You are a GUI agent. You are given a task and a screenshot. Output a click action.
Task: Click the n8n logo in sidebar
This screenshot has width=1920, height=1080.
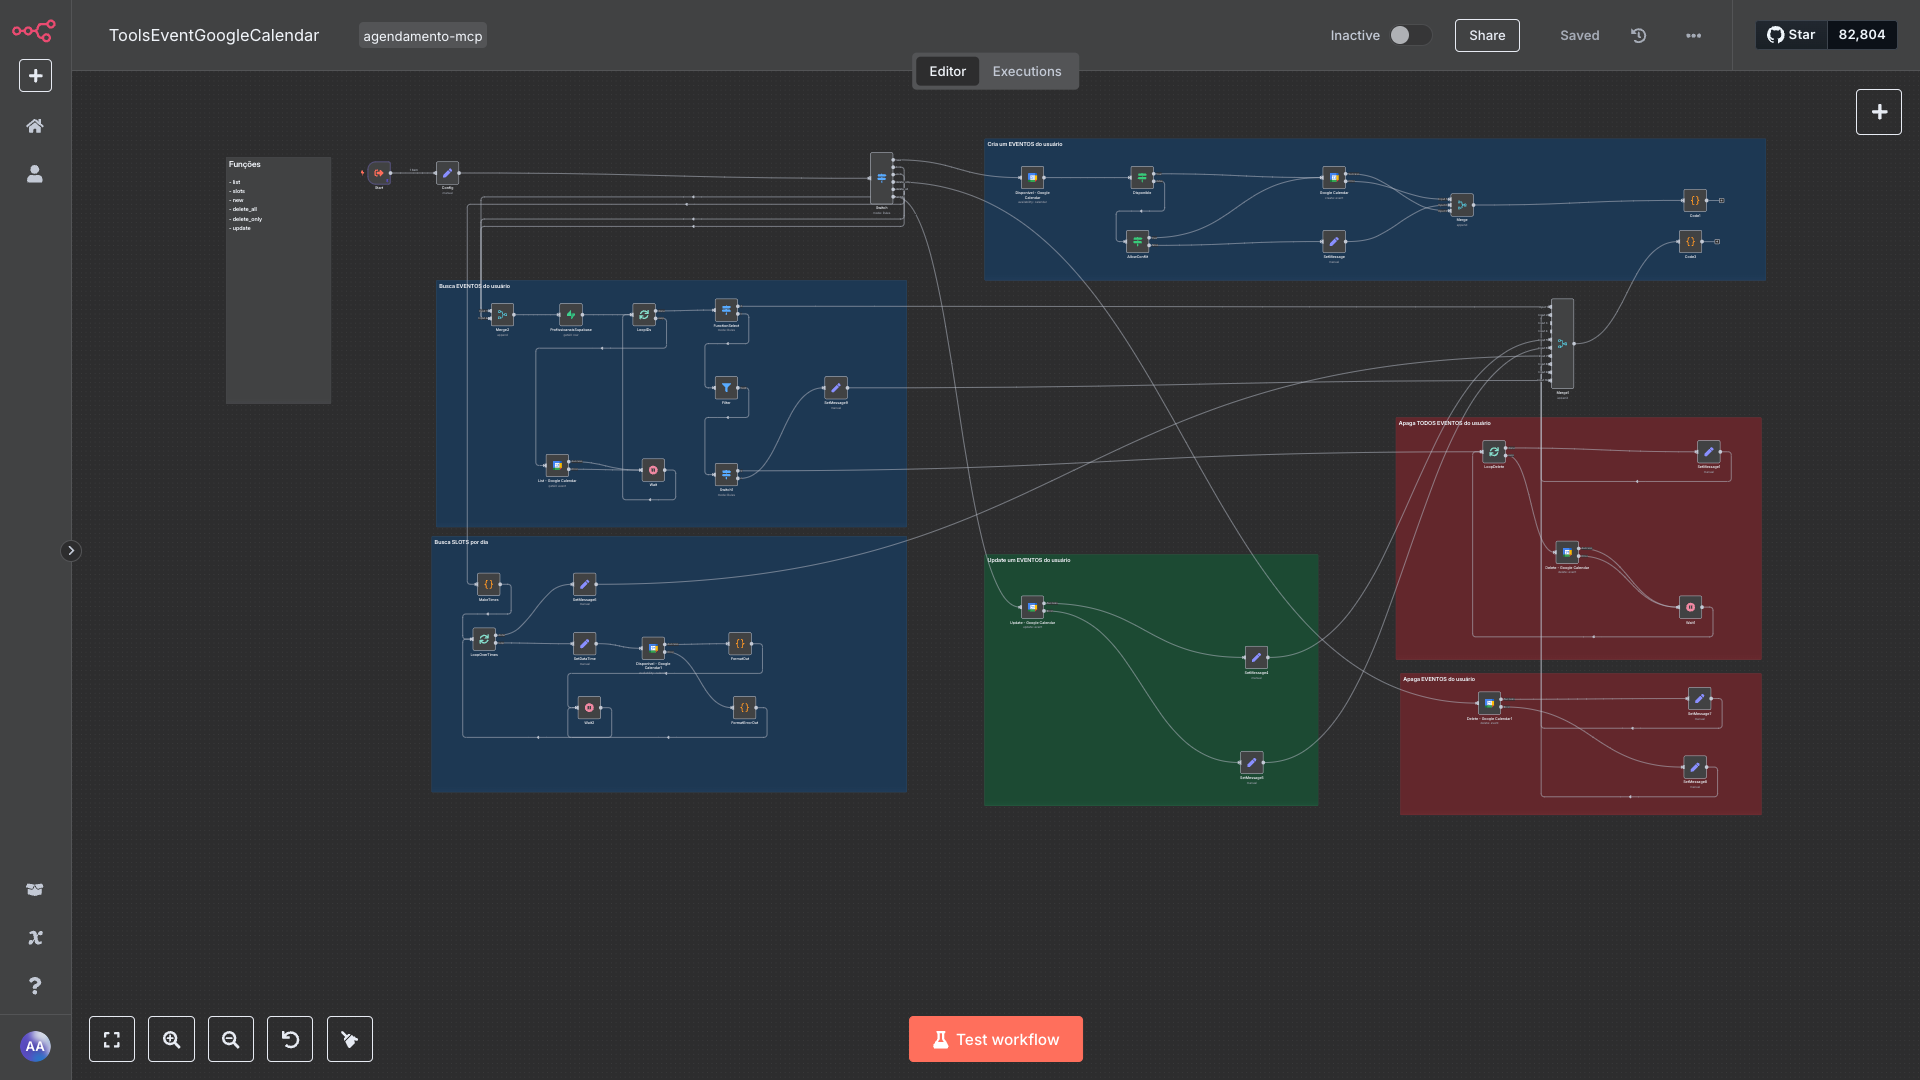(x=34, y=31)
